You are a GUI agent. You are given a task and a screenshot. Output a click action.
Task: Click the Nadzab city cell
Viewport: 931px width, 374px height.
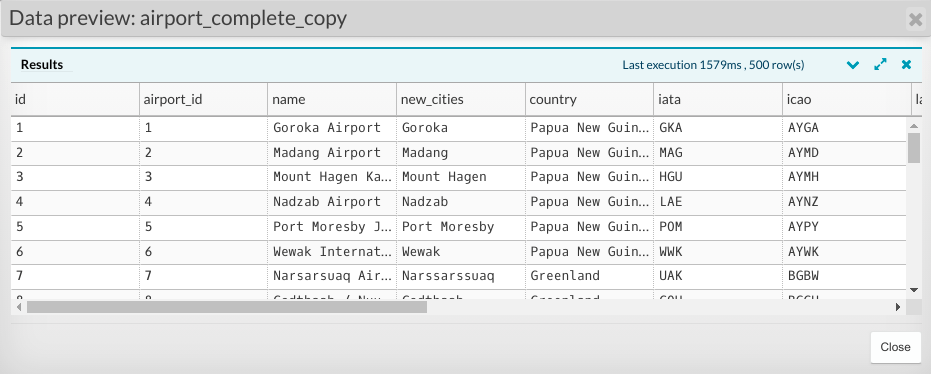click(461, 202)
